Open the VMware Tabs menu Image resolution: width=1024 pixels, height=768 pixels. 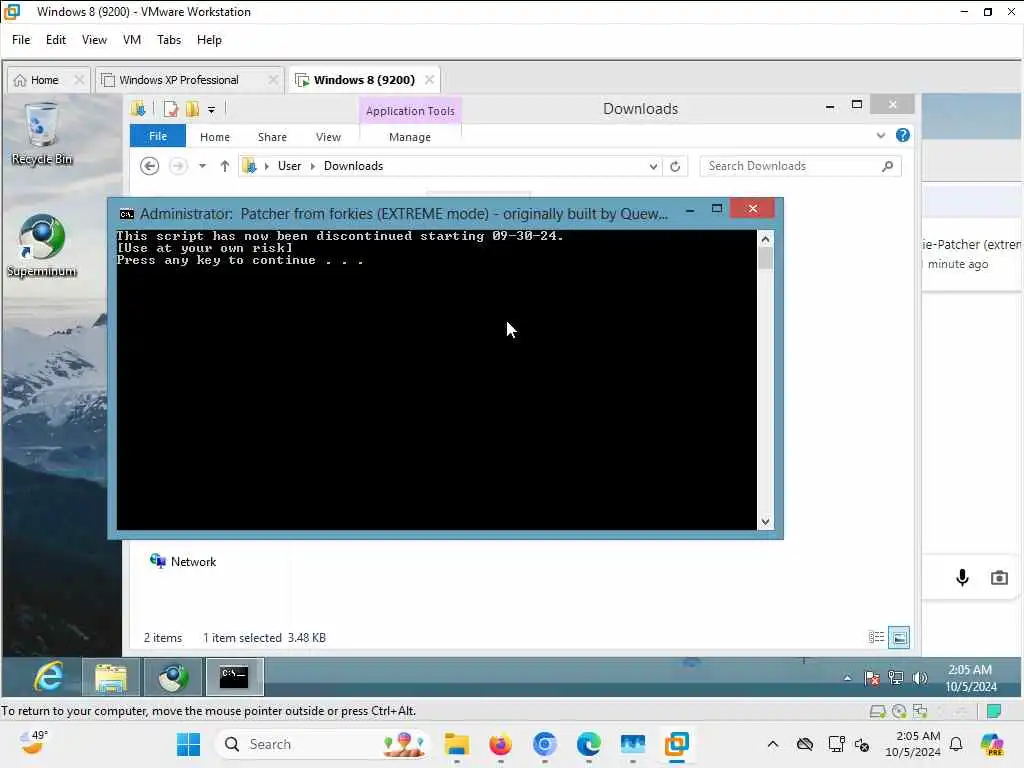point(169,40)
